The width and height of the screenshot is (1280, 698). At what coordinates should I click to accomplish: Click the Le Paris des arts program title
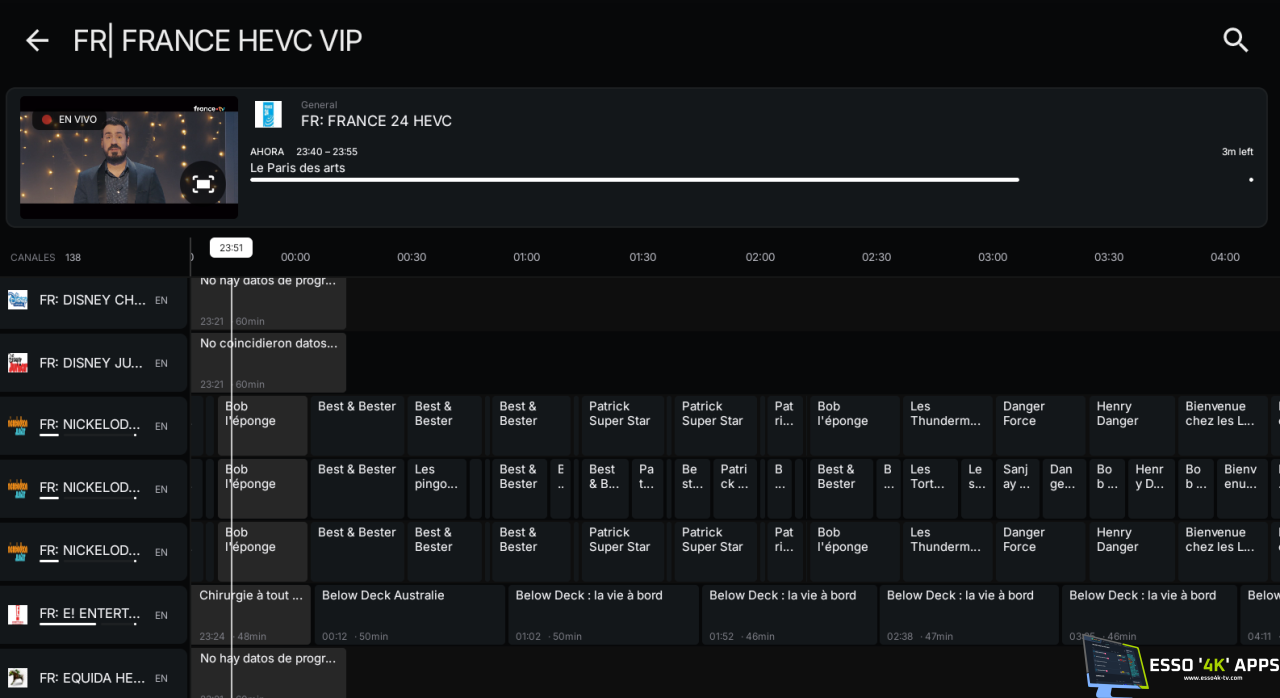(x=298, y=168)
